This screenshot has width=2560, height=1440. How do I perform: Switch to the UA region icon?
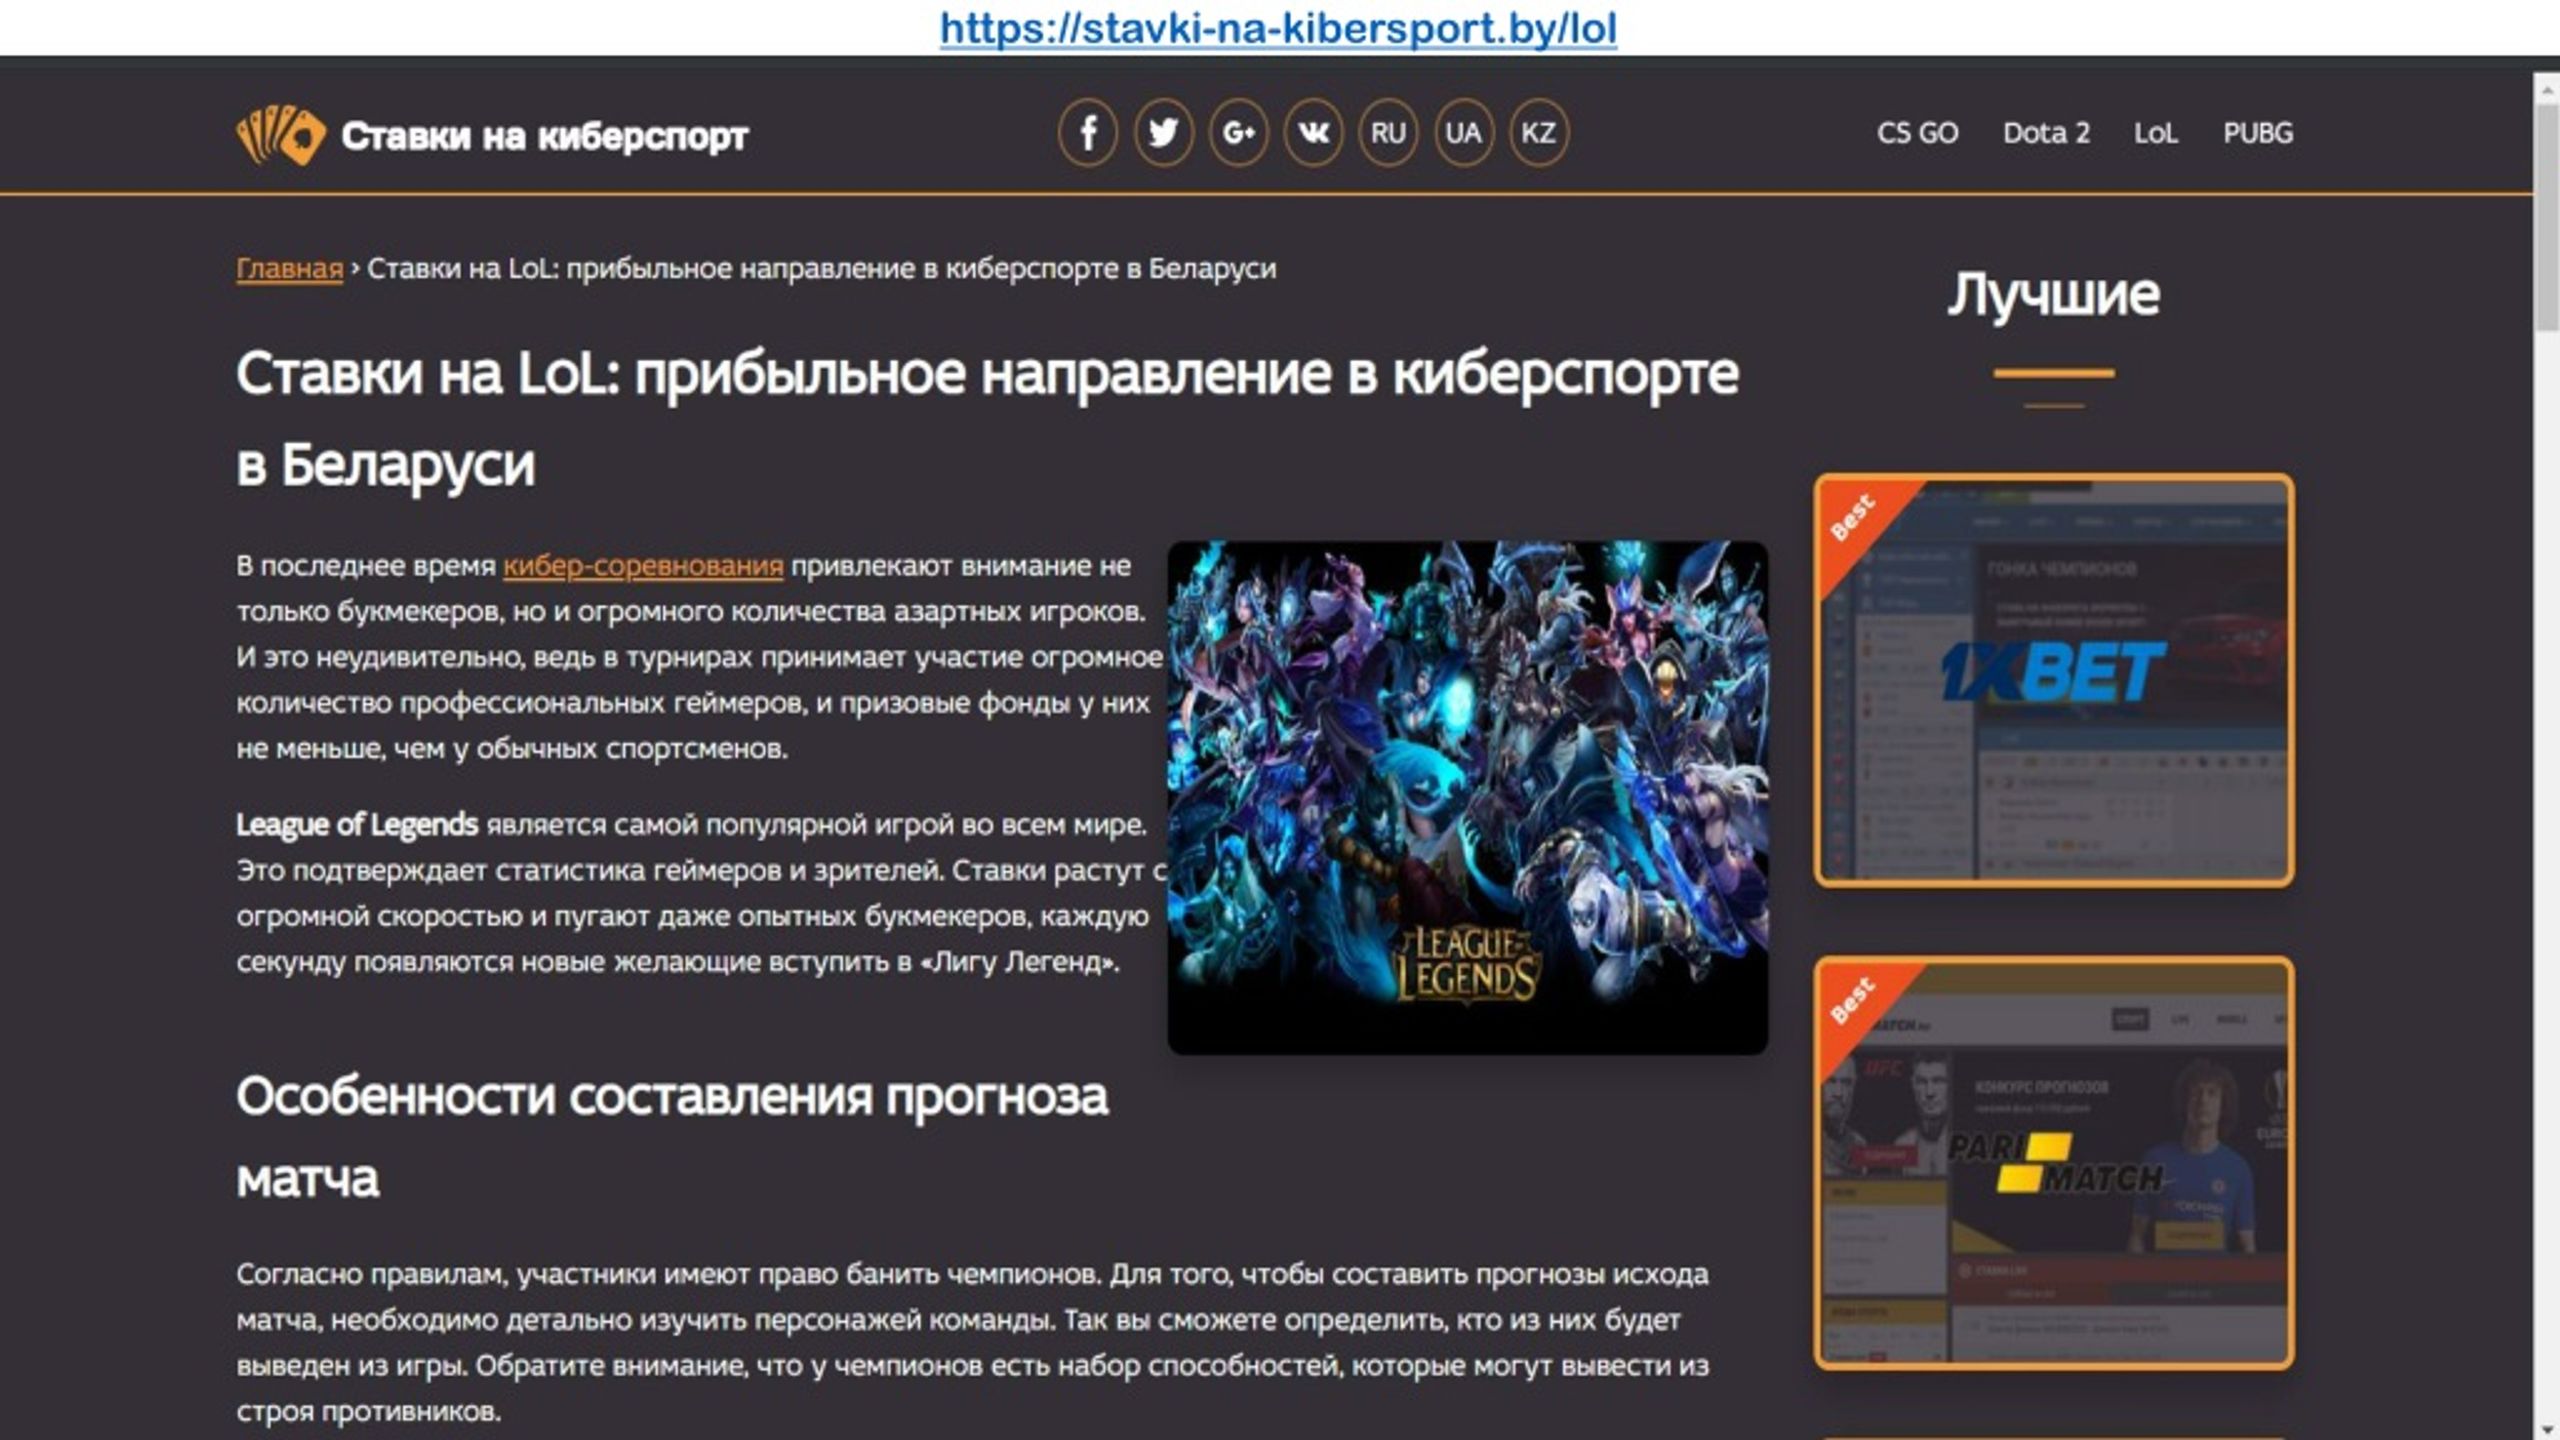(x=1463, y=133)
